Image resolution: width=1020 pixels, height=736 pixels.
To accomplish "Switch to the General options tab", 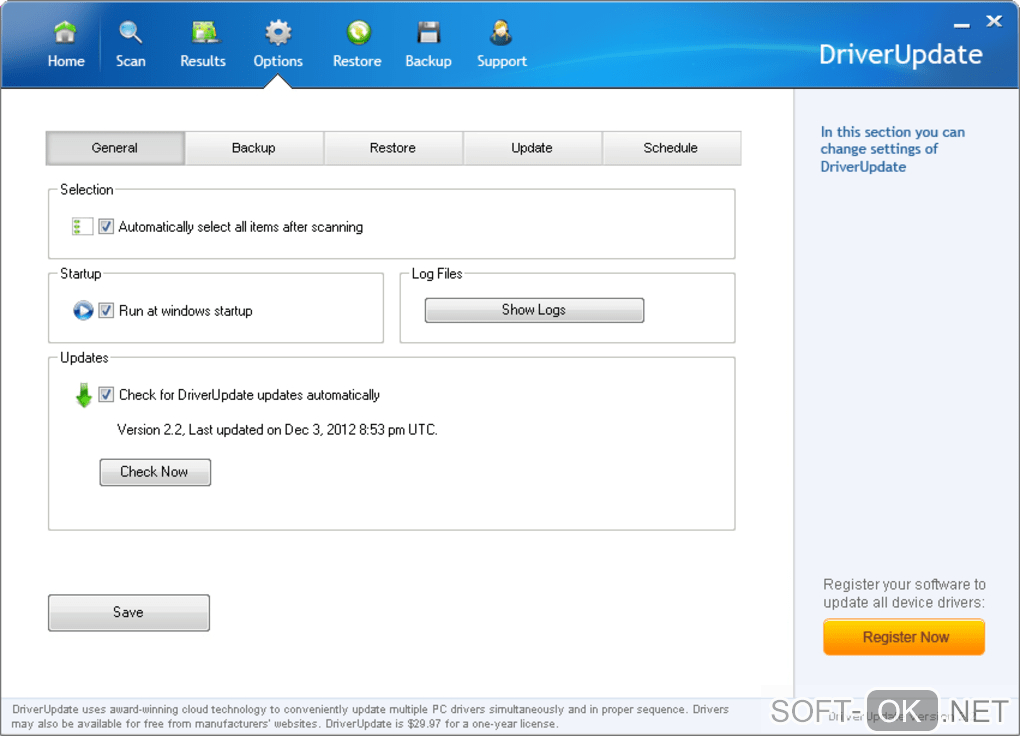I will coord(115,148).
